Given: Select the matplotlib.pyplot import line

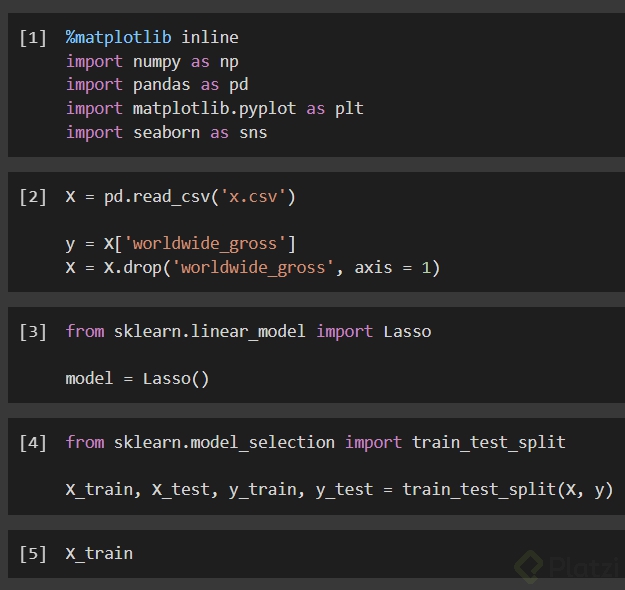Looking at the screenshot, I should click(214, 108).
